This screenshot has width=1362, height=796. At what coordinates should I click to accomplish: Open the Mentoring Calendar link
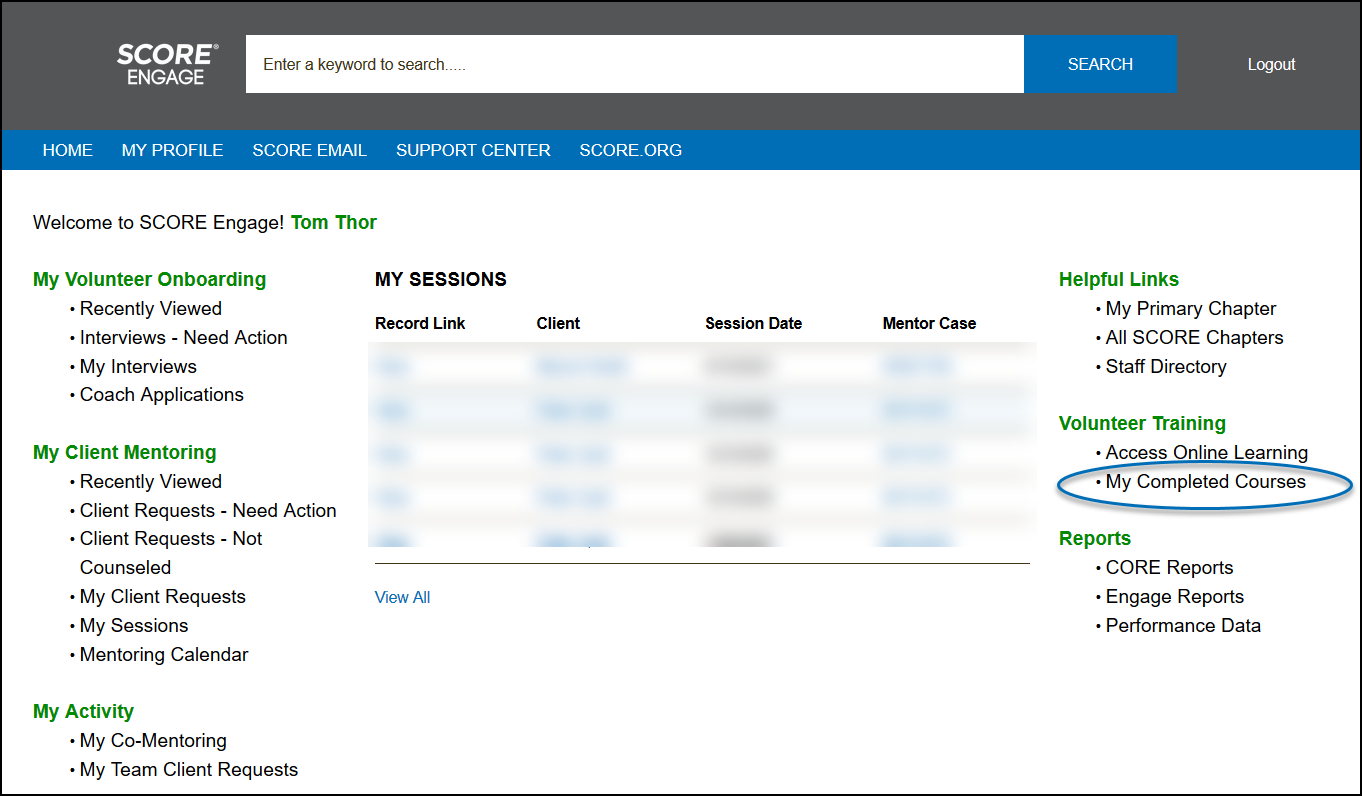pos(164,655)
